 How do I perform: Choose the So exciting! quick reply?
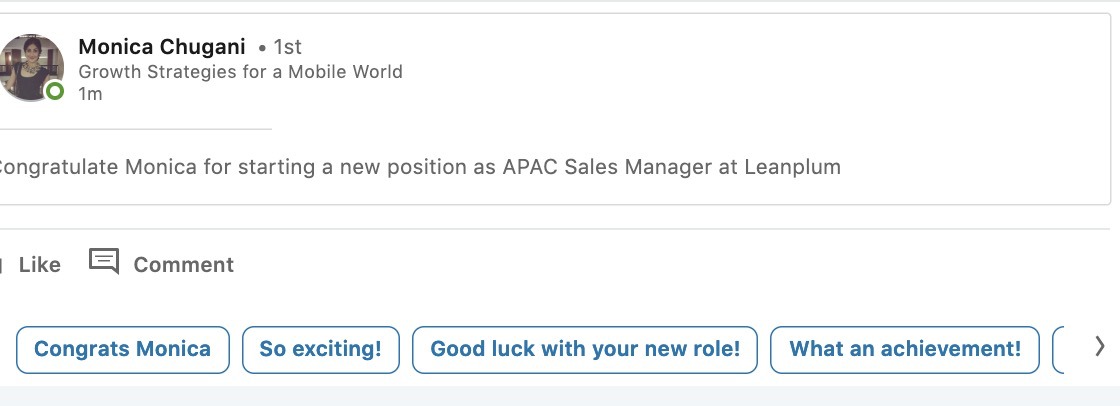pyautogui.click(x=320, y=350)
